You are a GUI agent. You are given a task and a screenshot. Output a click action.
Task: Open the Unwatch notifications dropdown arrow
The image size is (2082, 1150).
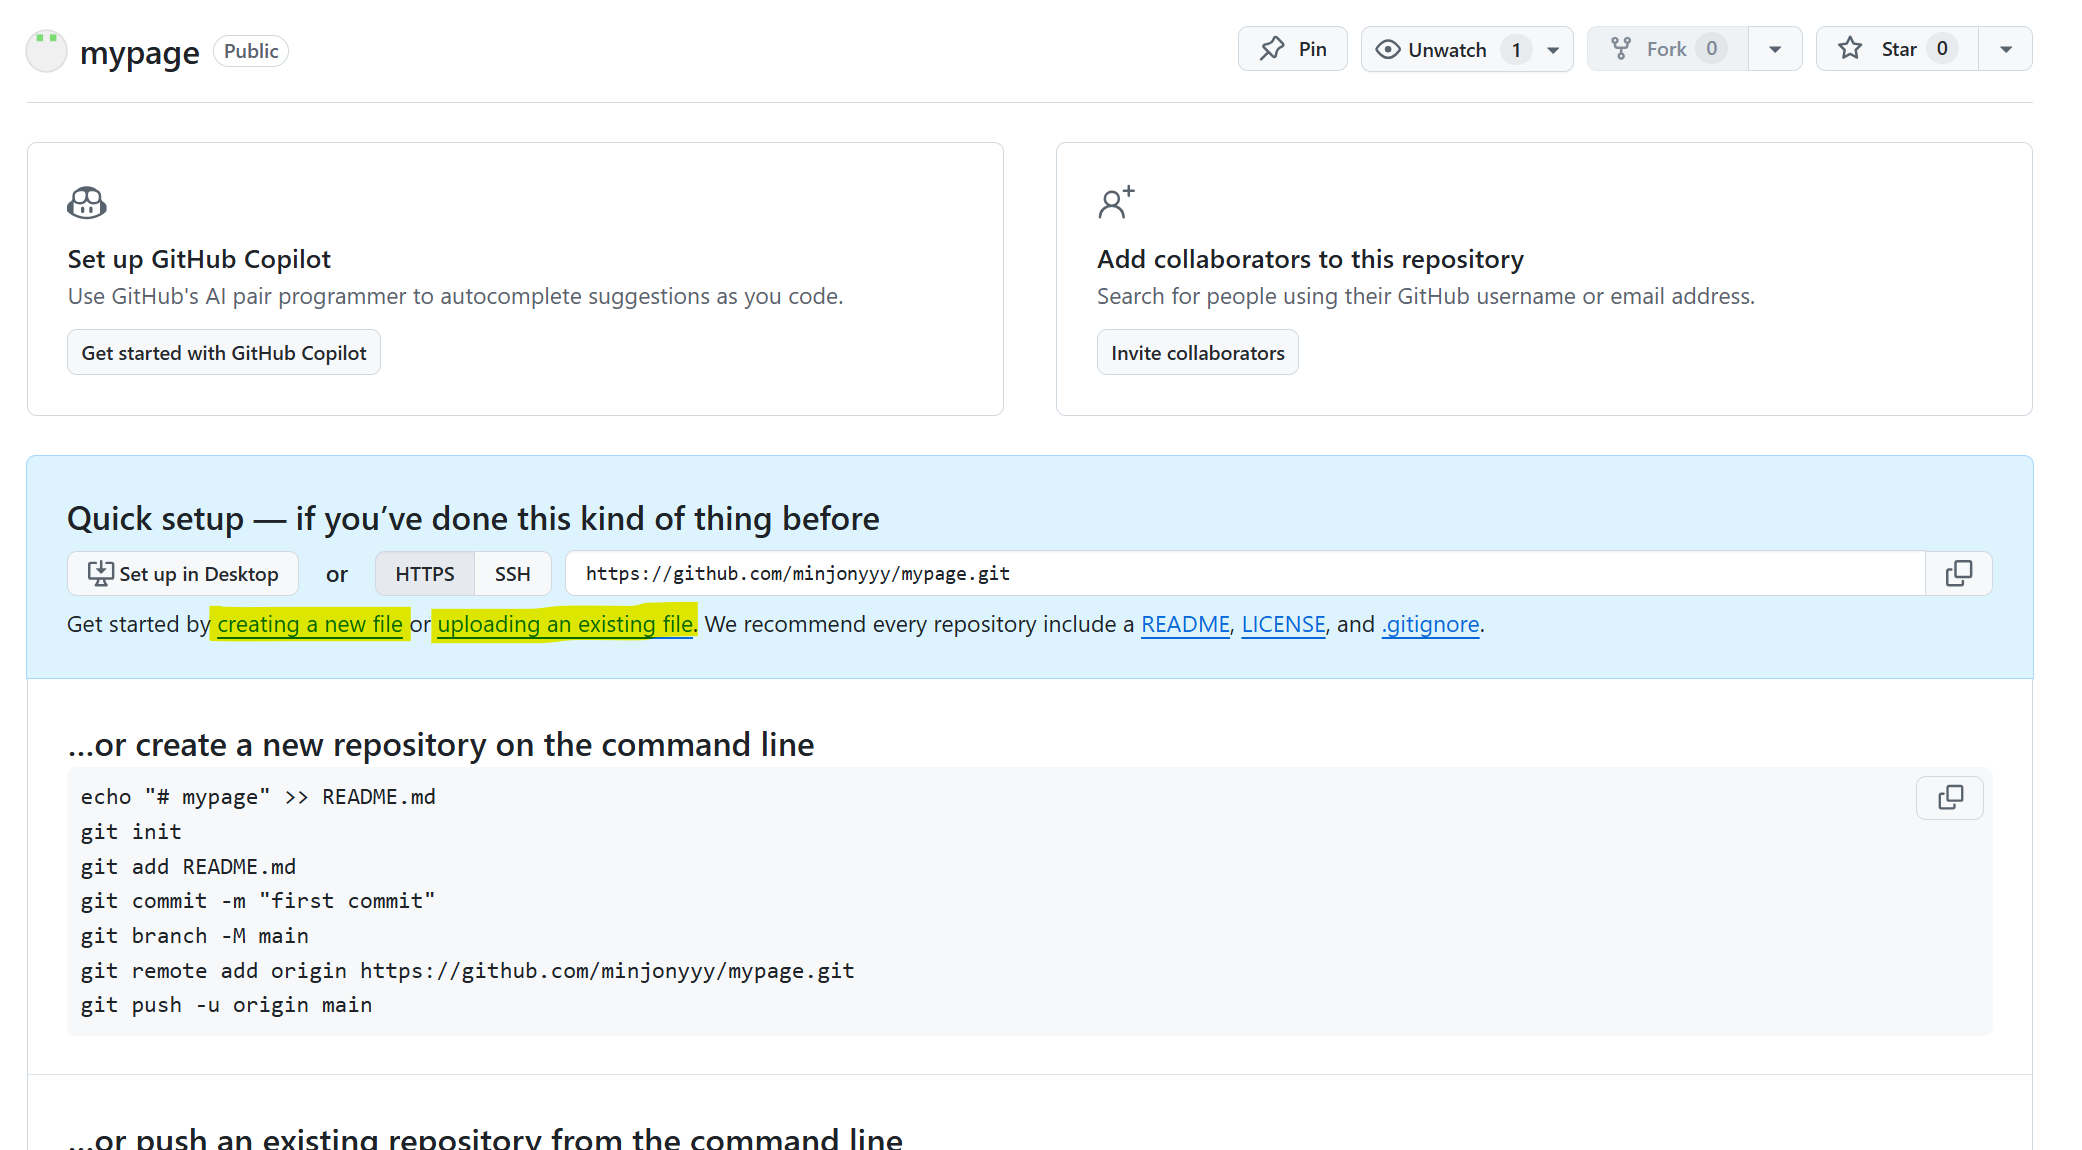click(x=1553, y=50)
